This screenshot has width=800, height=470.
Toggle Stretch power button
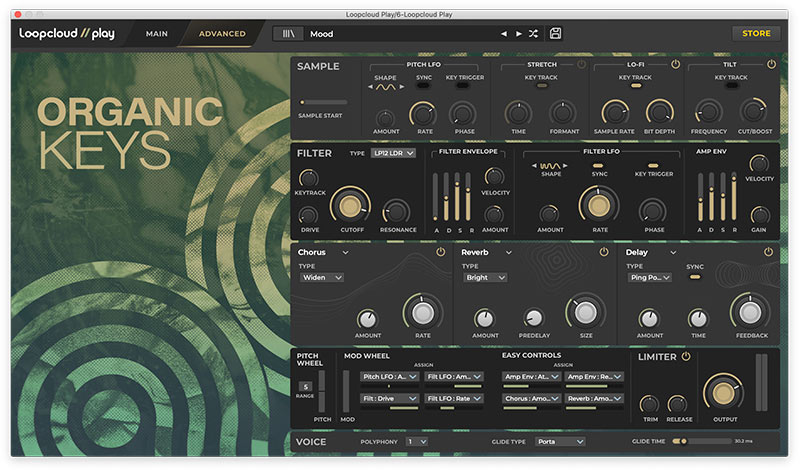click(x=581, y=65)
